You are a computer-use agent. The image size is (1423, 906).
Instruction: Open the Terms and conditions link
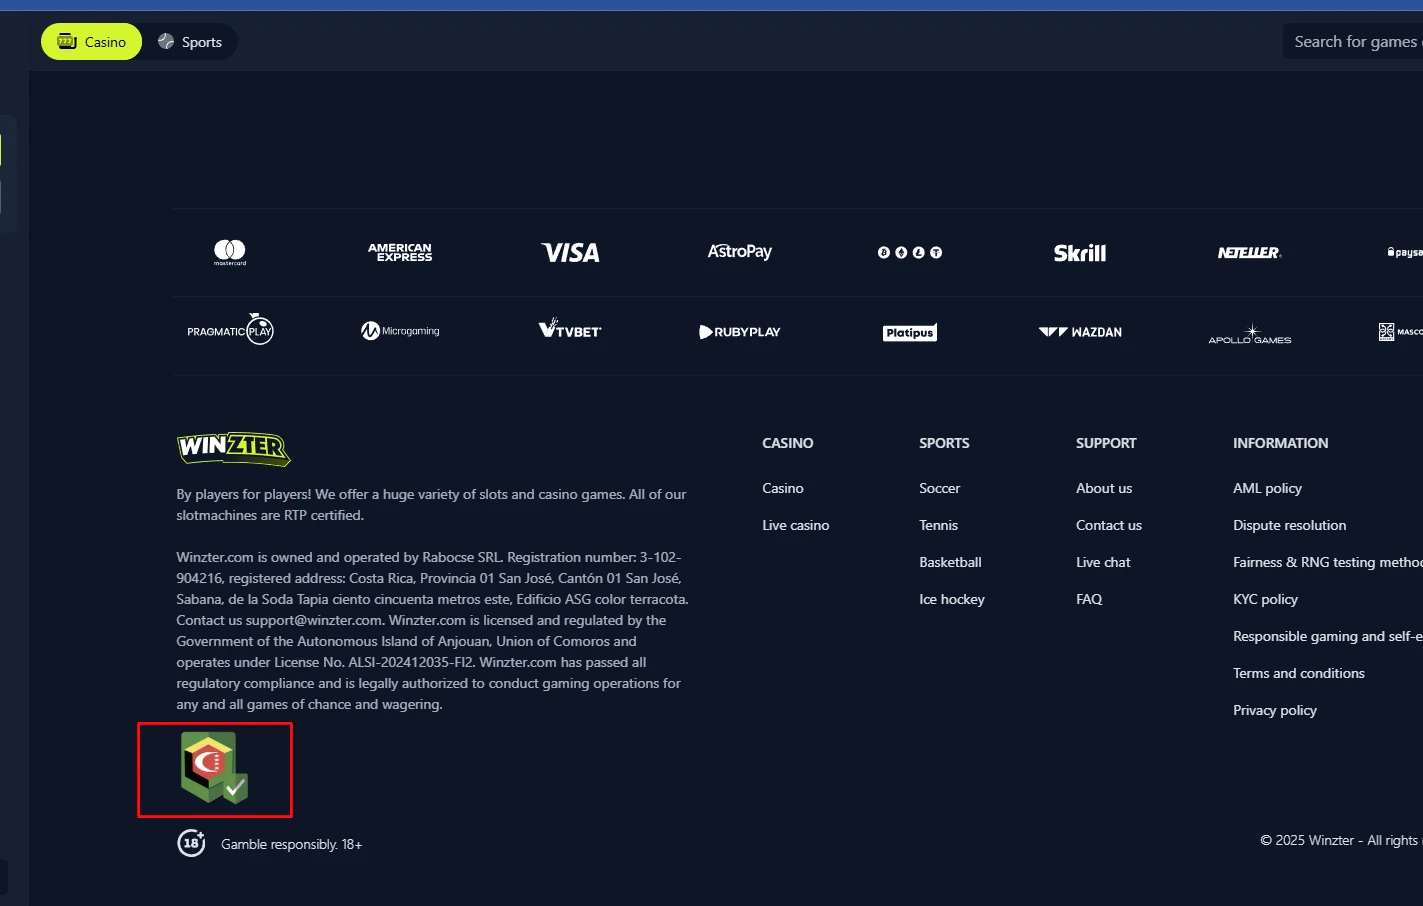coord(1299,673)
